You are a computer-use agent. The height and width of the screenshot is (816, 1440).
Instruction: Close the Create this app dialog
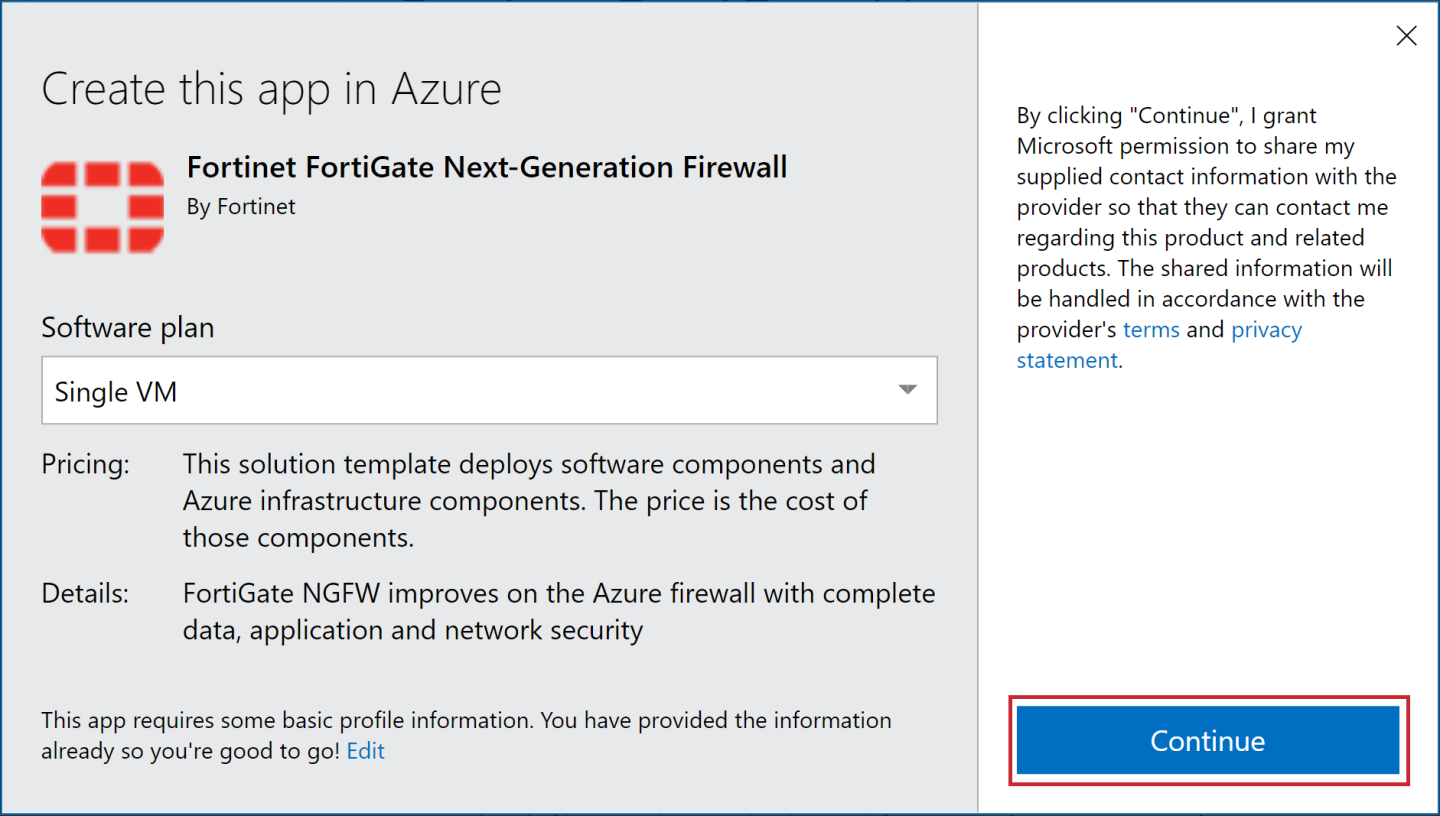click(1406, 35)
